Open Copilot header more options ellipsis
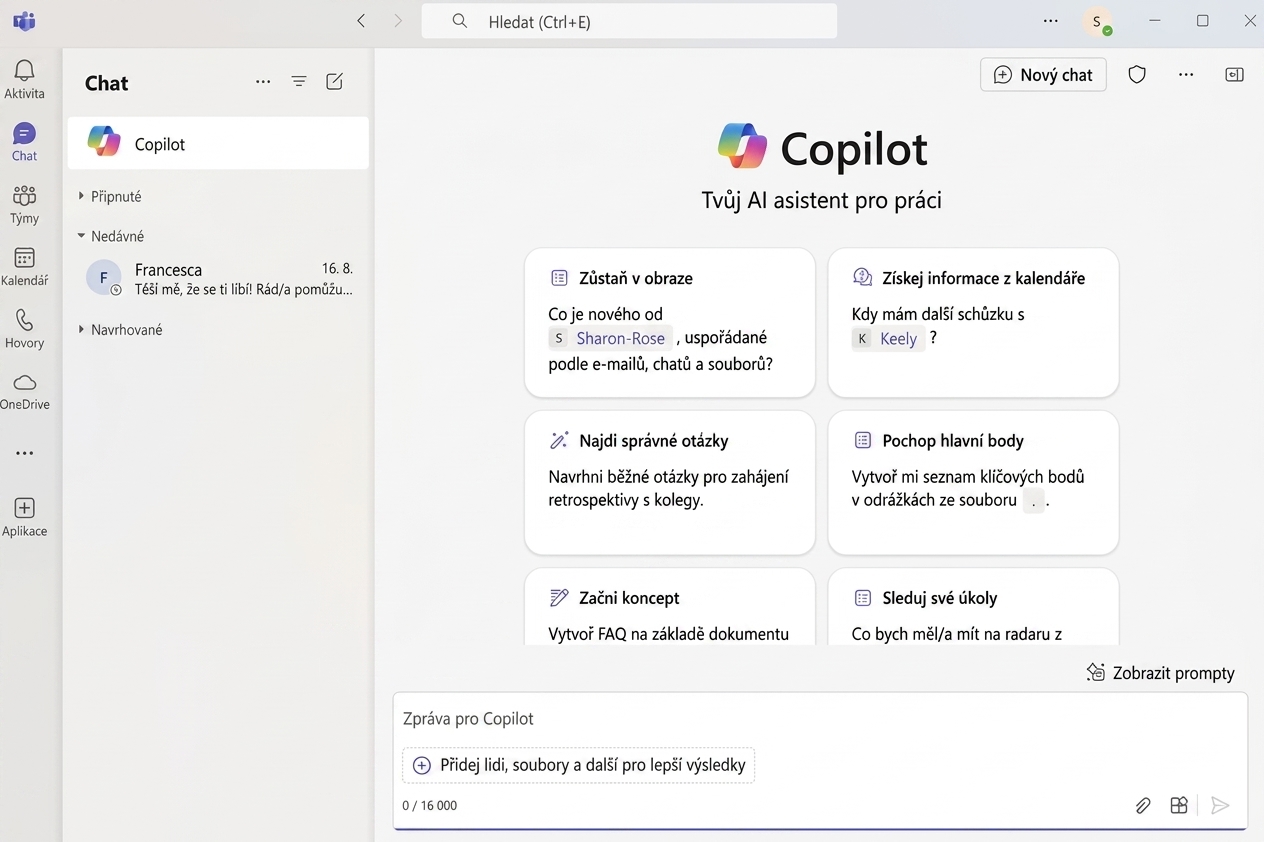 click(1186, 74)
